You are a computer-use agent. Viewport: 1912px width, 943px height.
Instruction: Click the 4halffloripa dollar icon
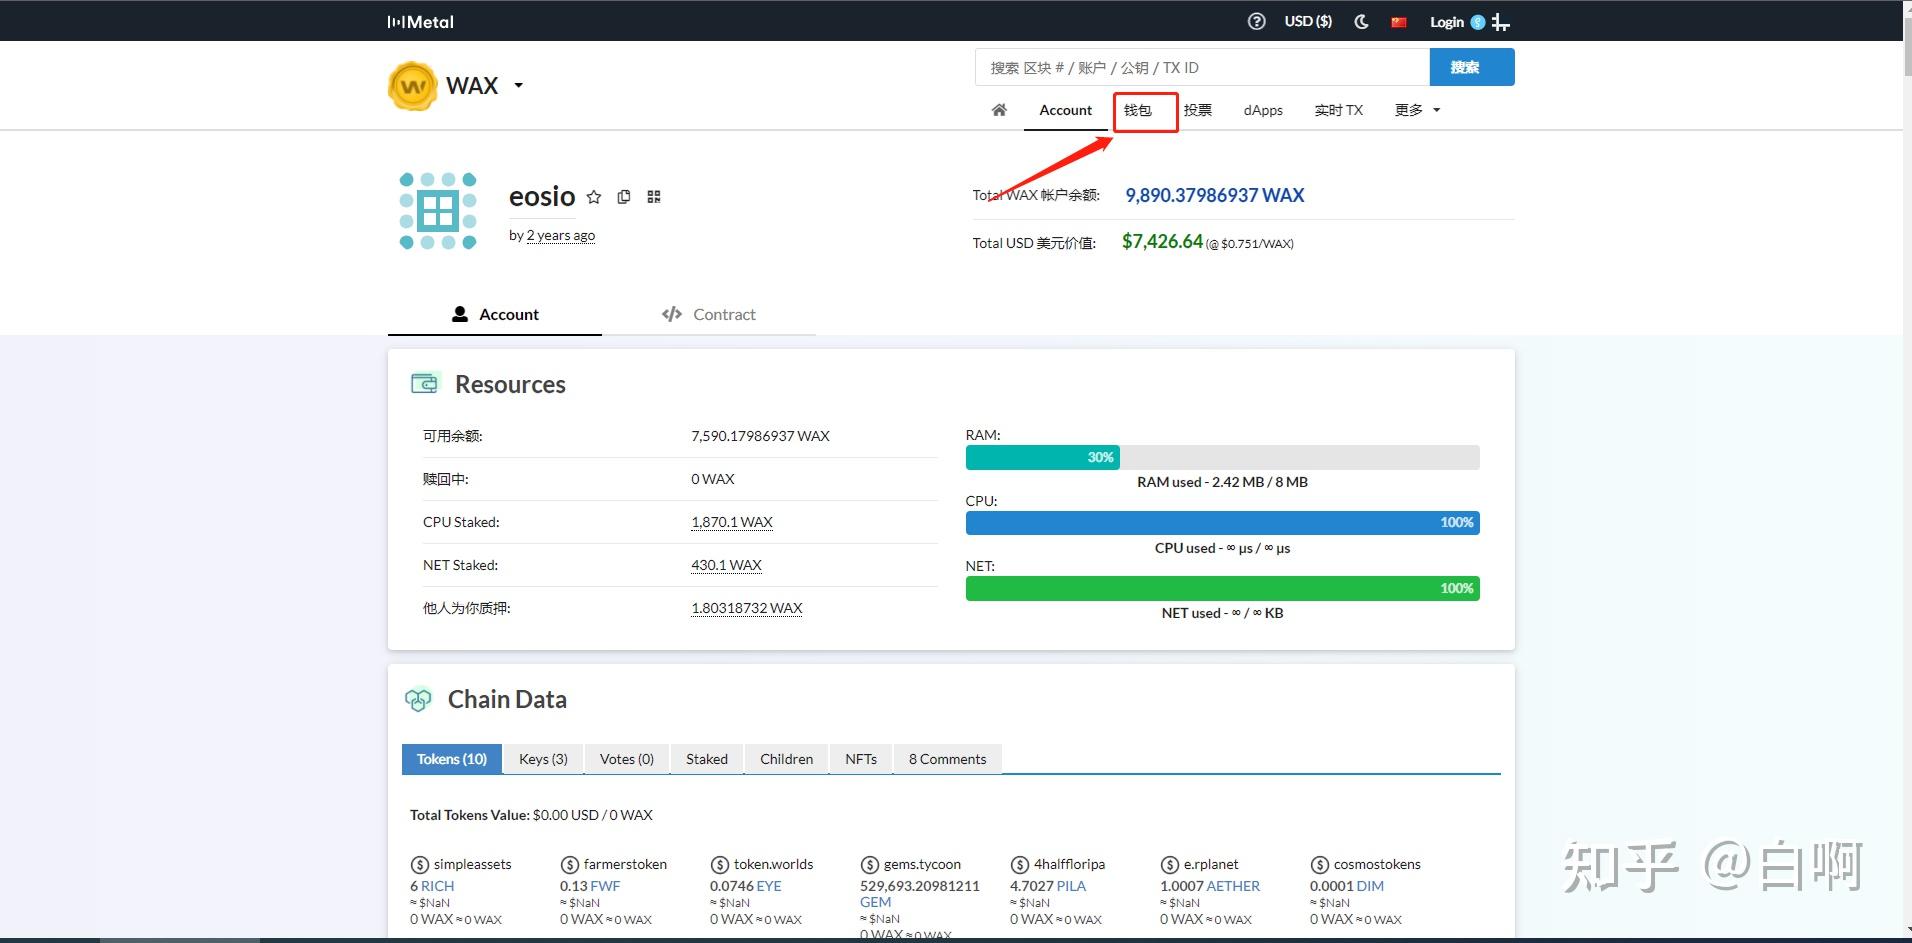click(1019, 865)
